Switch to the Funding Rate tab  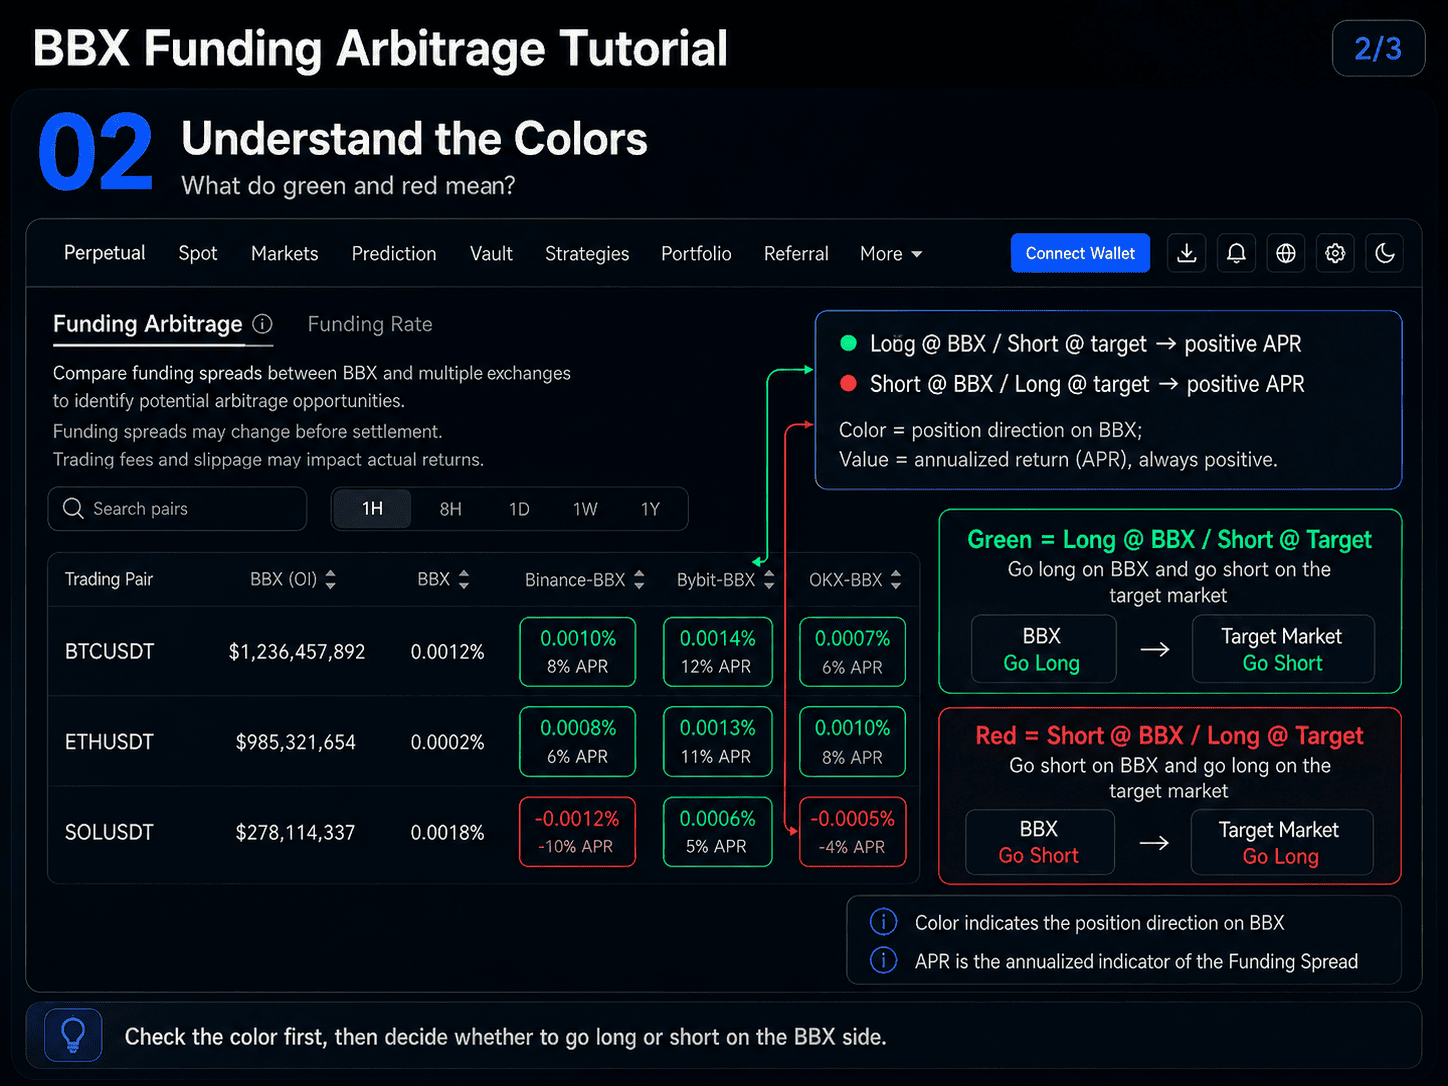[370, 324]
